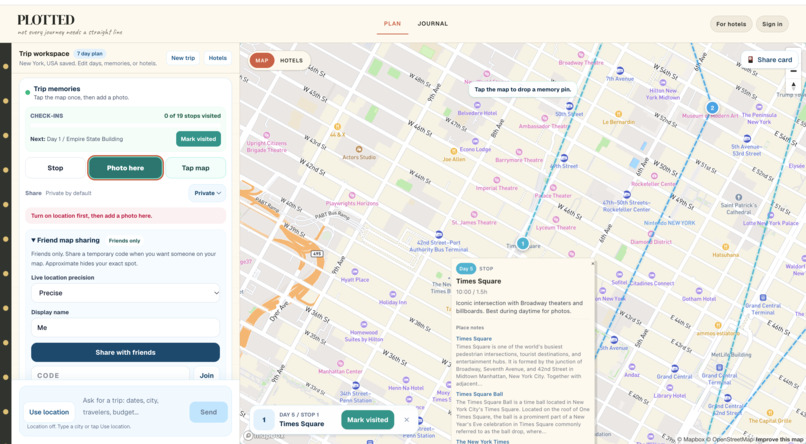Open the Times Square place note link
Image resolution: width=806 pixels, height=444 pixels.
point(474,339)
